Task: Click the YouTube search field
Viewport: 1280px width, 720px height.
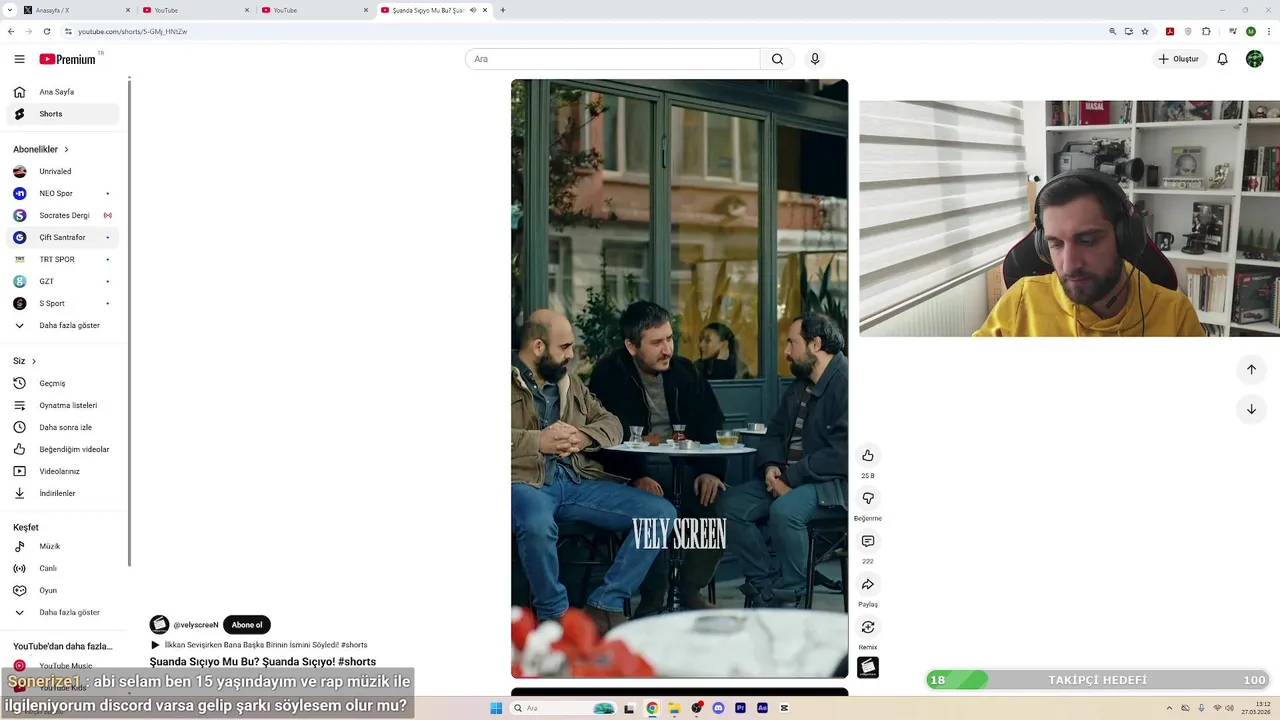Action: tap(612, 59)
